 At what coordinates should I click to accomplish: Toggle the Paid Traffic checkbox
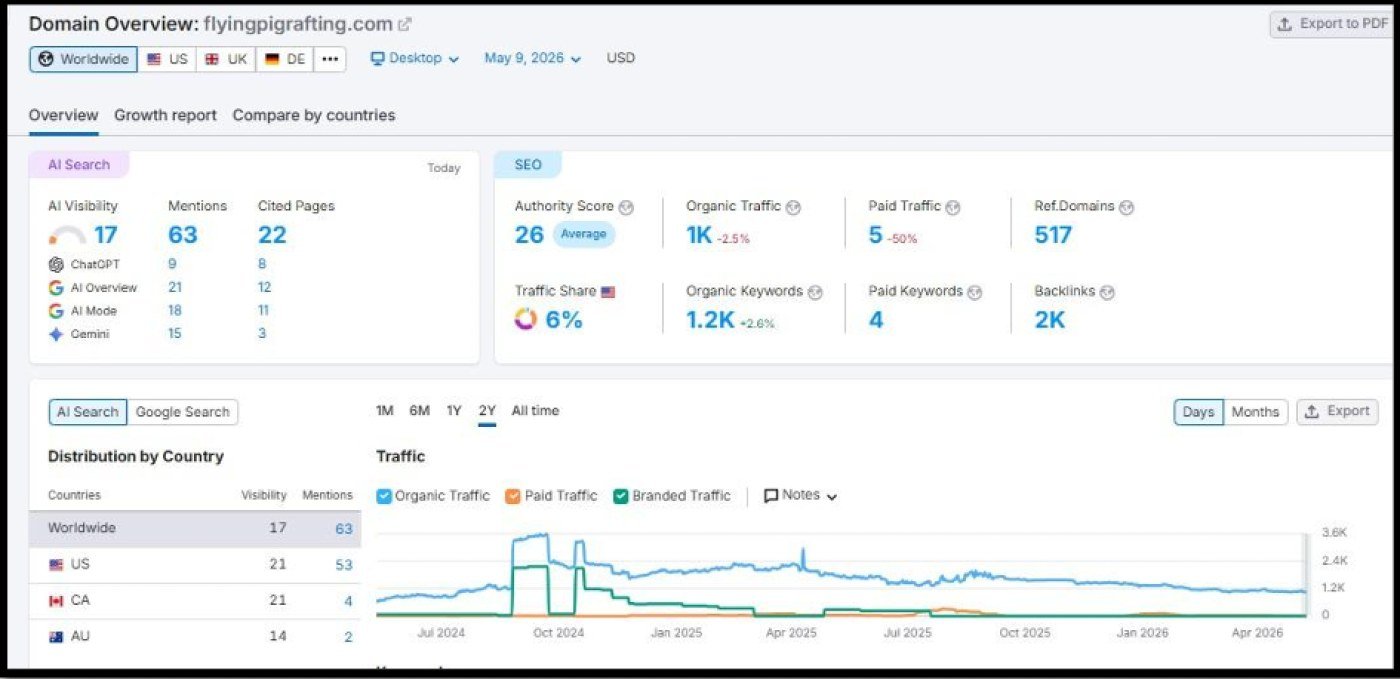pyautogui.click(x=513, y=496)
